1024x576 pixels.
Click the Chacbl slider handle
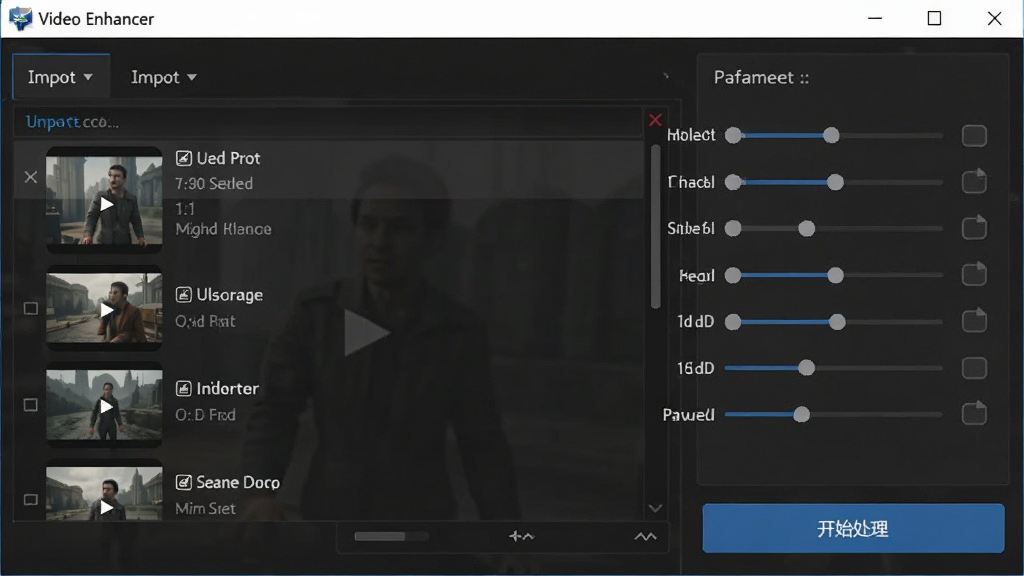pos(835,182)
